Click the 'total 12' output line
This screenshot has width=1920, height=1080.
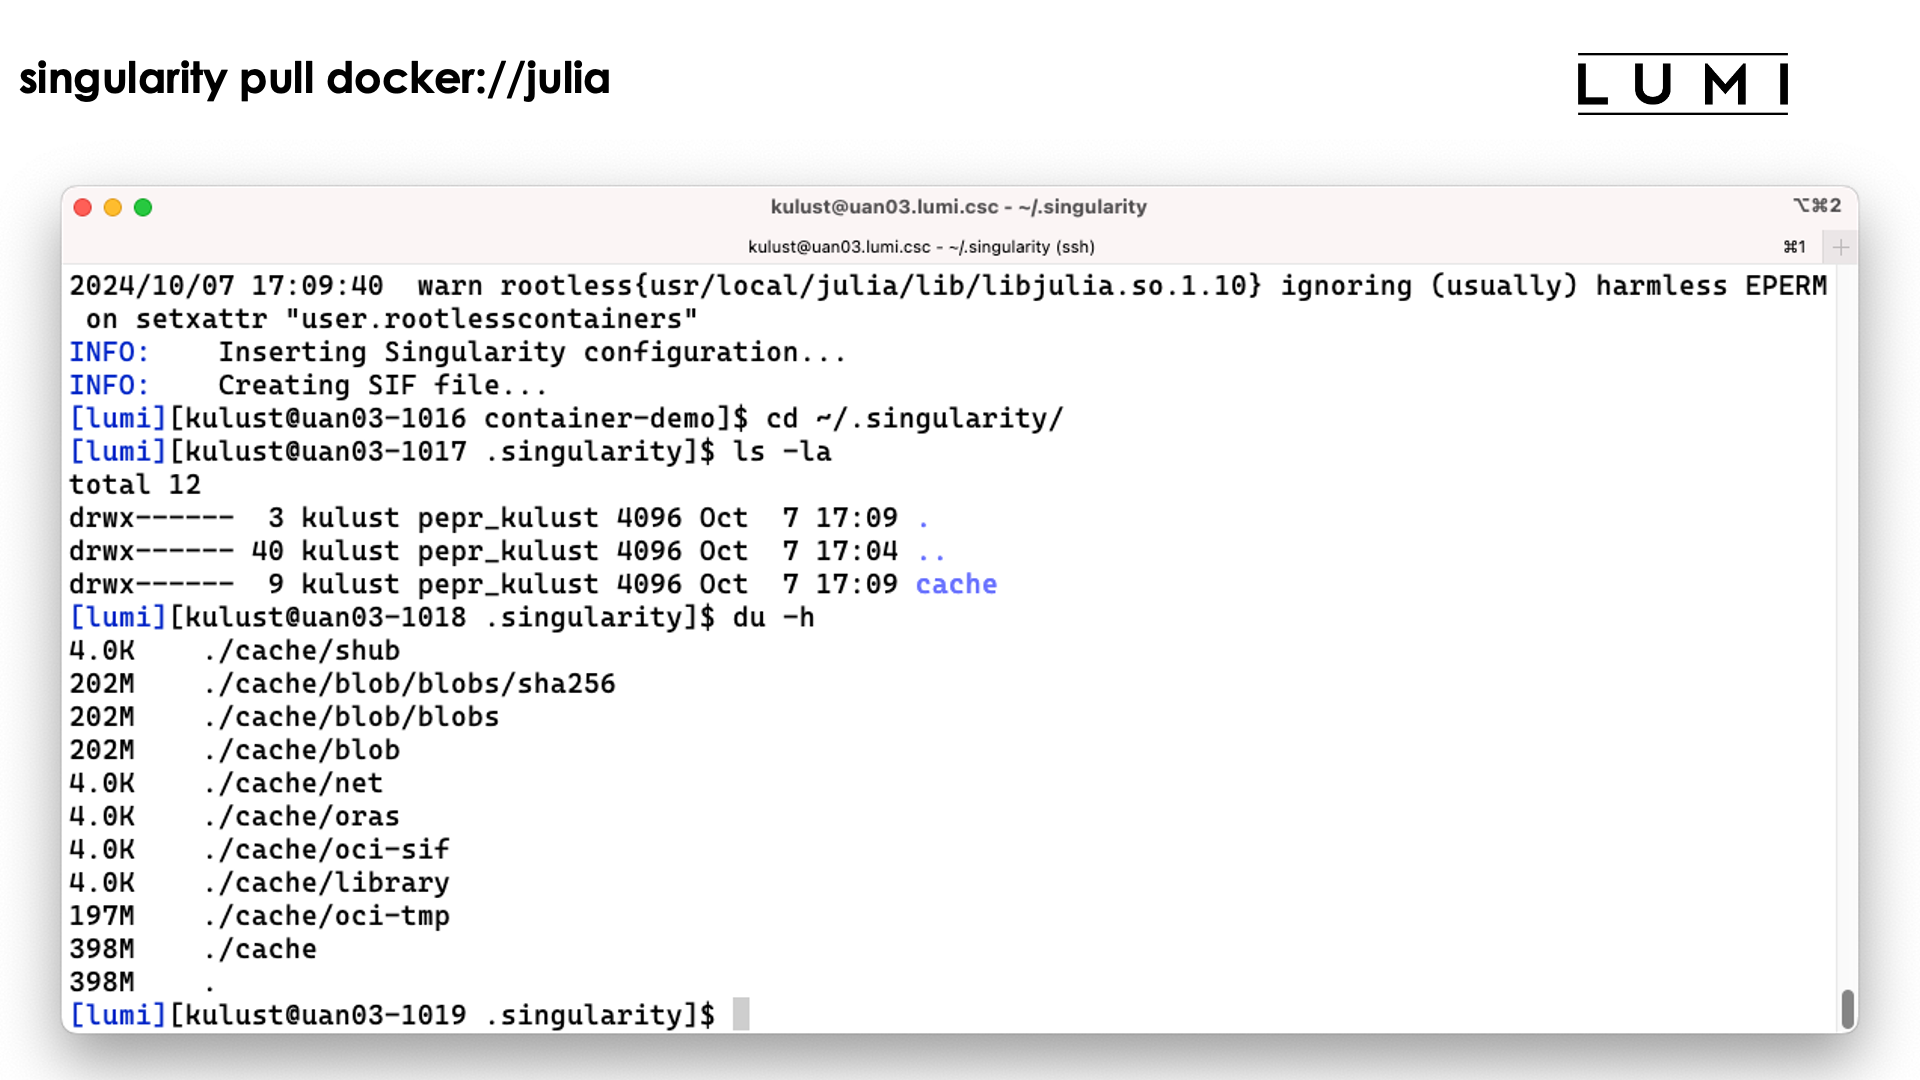(x=135, y=485)
